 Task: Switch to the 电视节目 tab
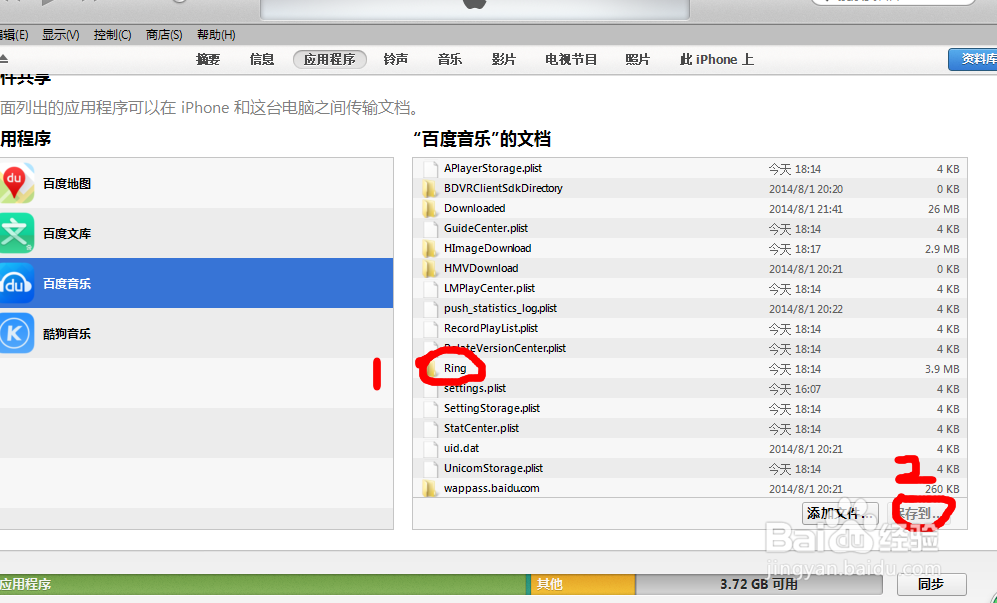coord(571,59)
